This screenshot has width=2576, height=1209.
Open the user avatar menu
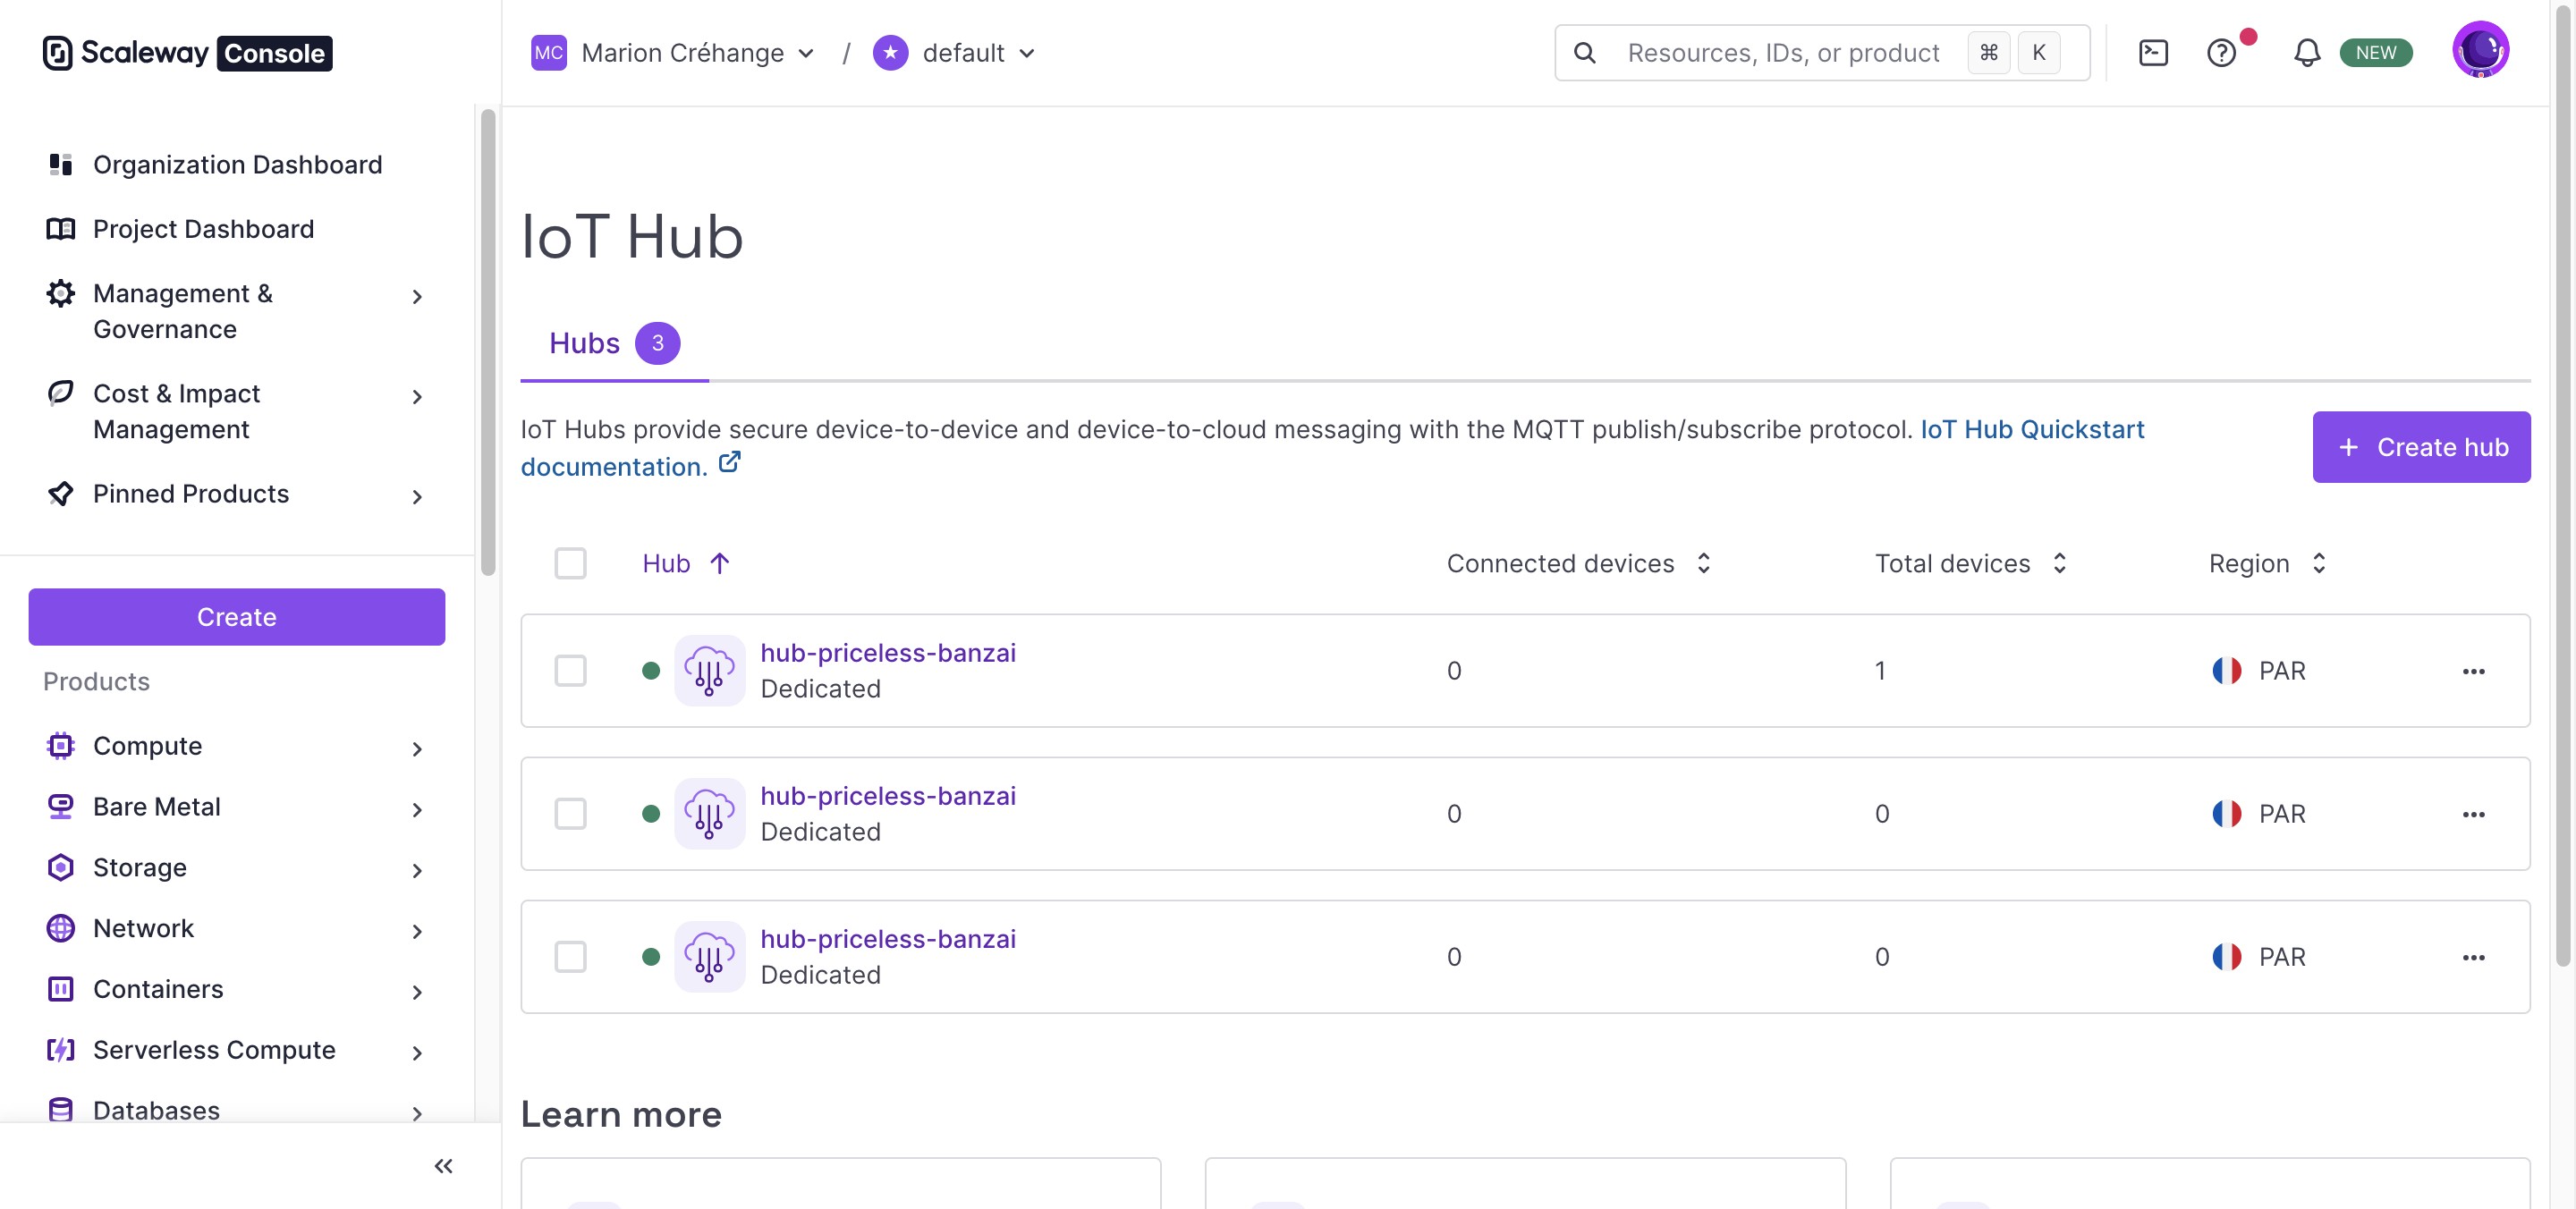(2480, 49)
